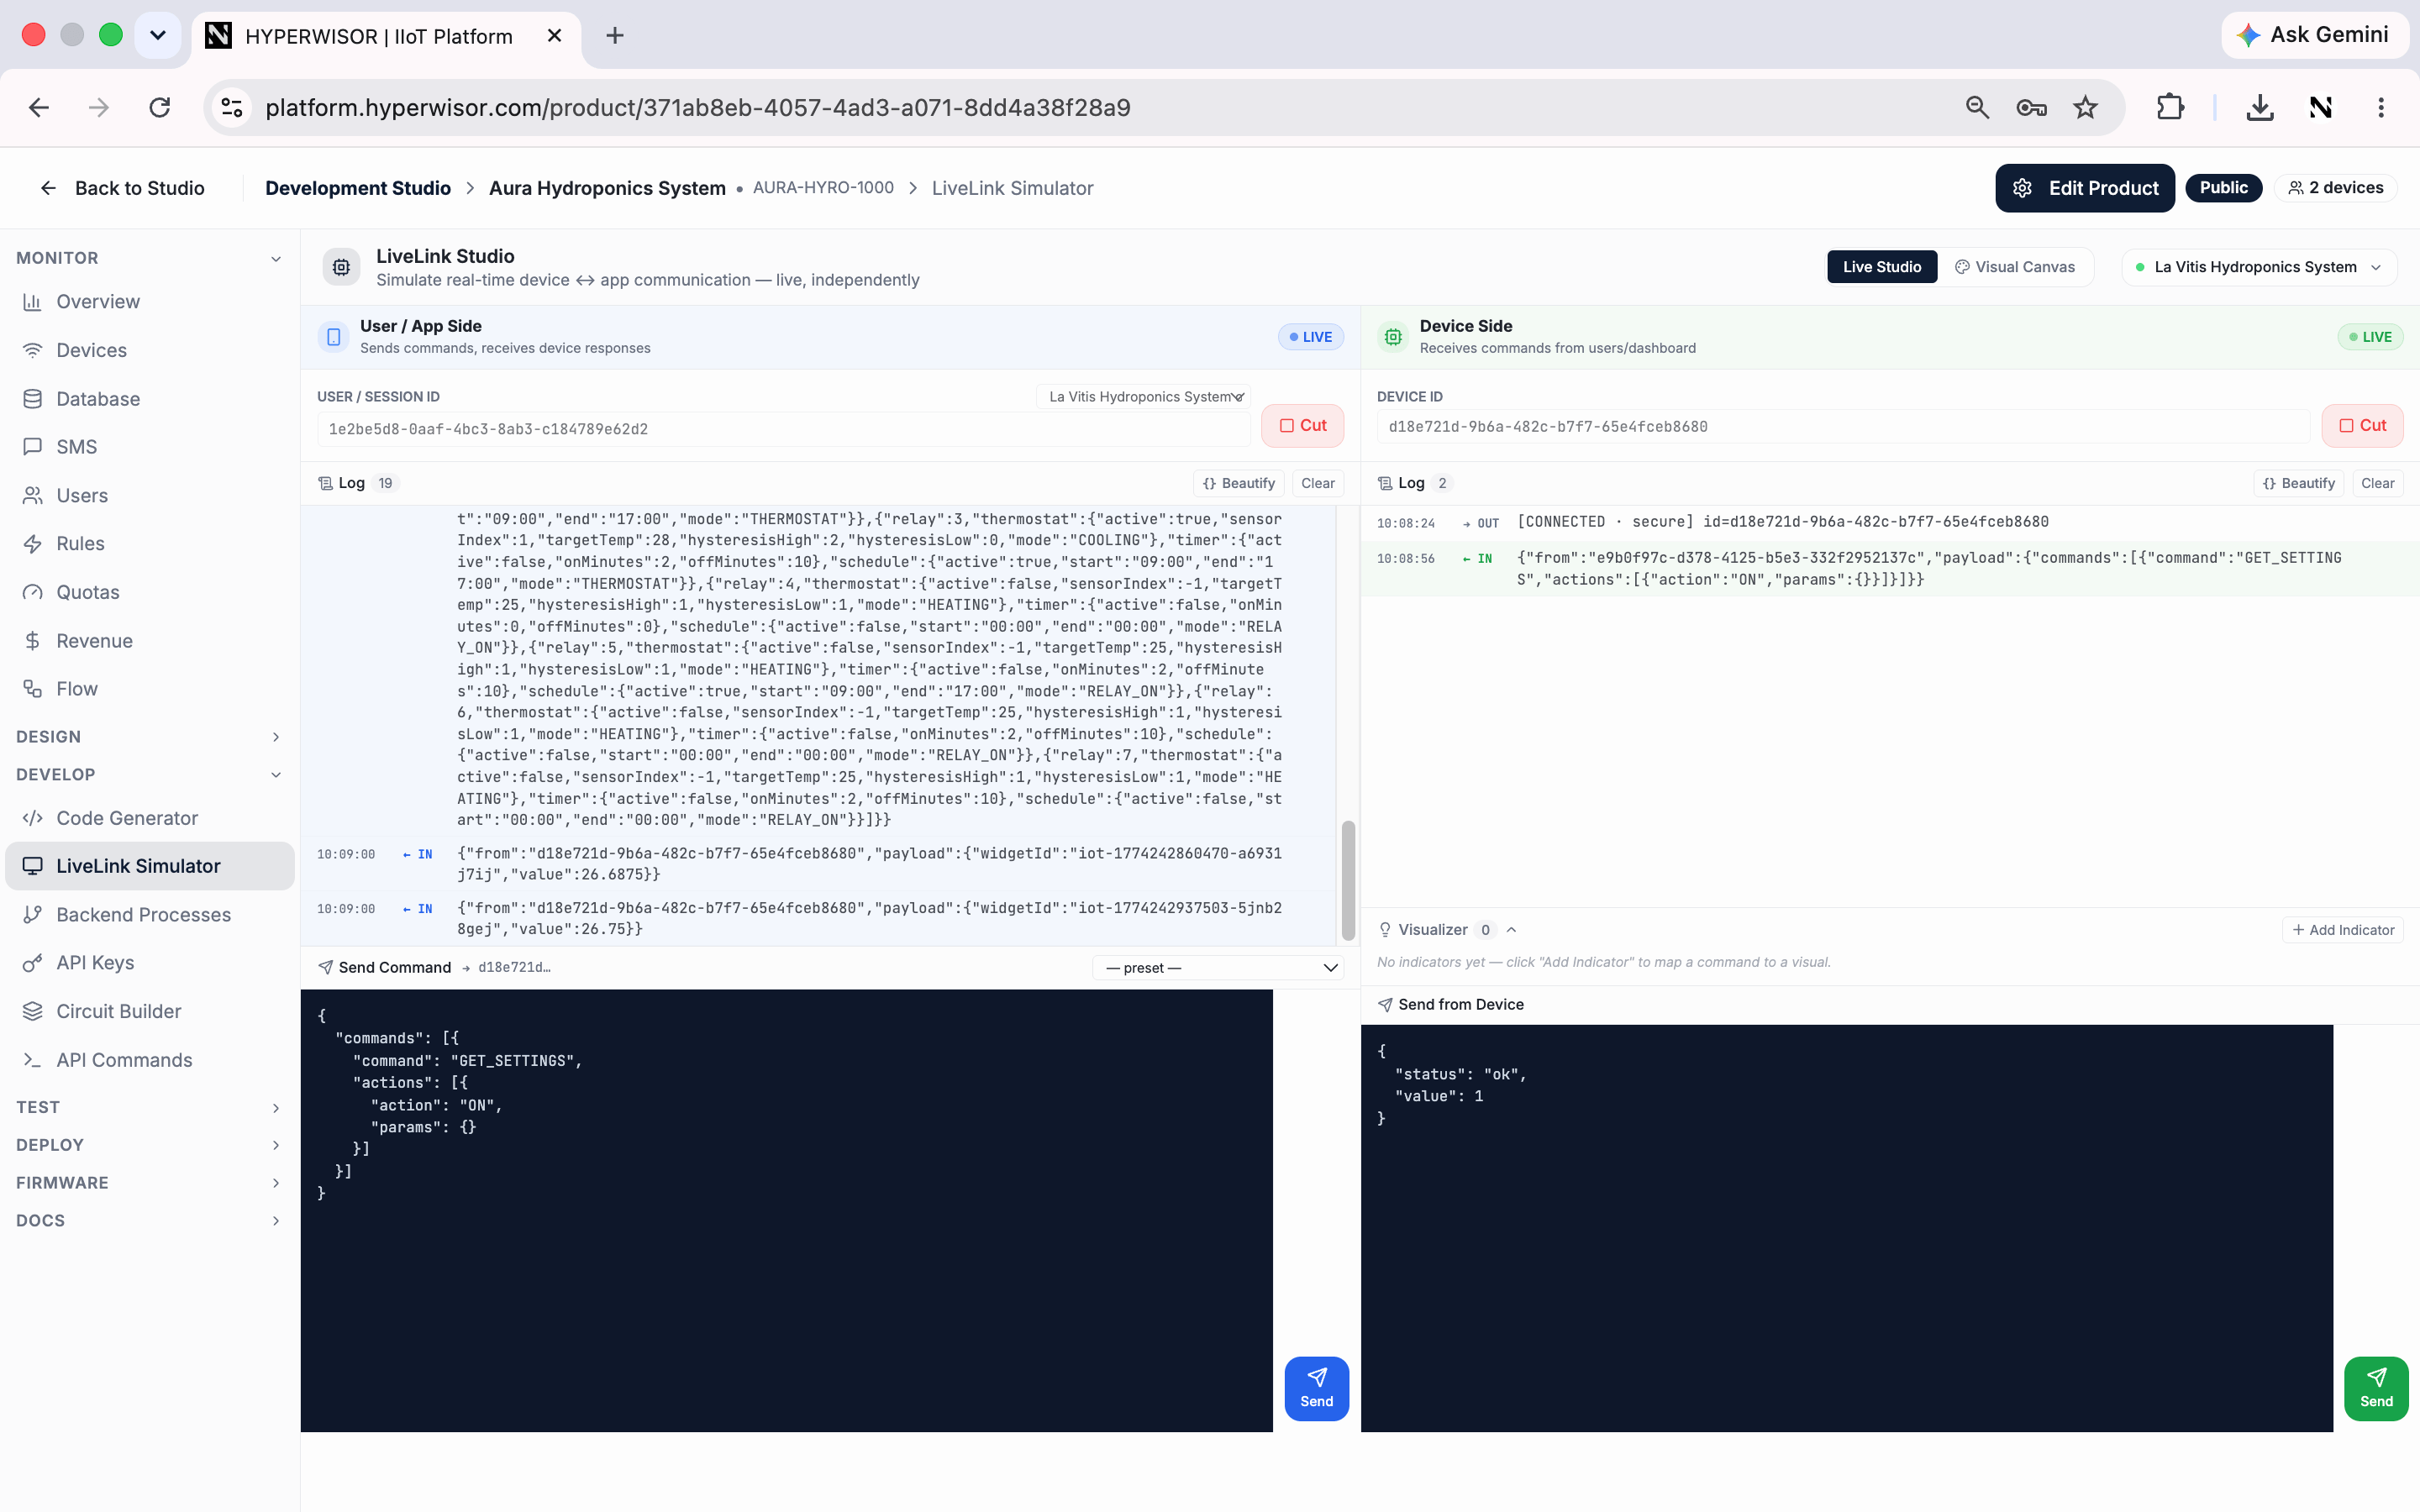This screenshot has width=2420, height=1512.
Task: Click Add Indicator in Visualizer
Action: [x=2343, y=930]
